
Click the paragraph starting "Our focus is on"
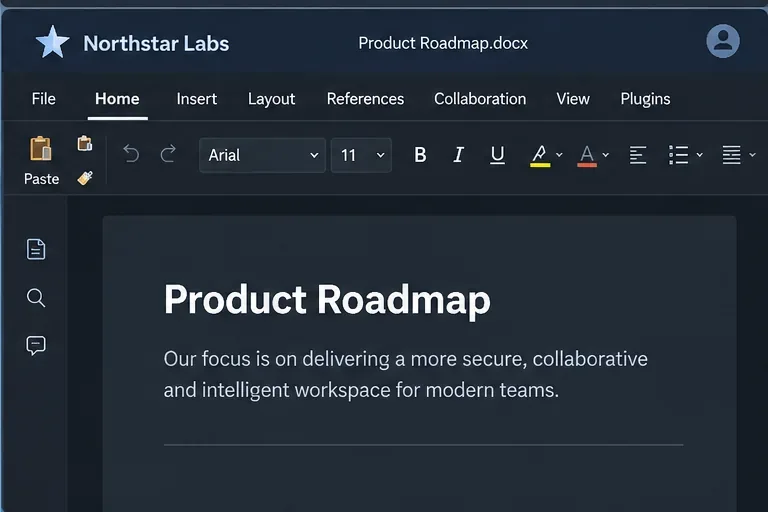(406, 374)
